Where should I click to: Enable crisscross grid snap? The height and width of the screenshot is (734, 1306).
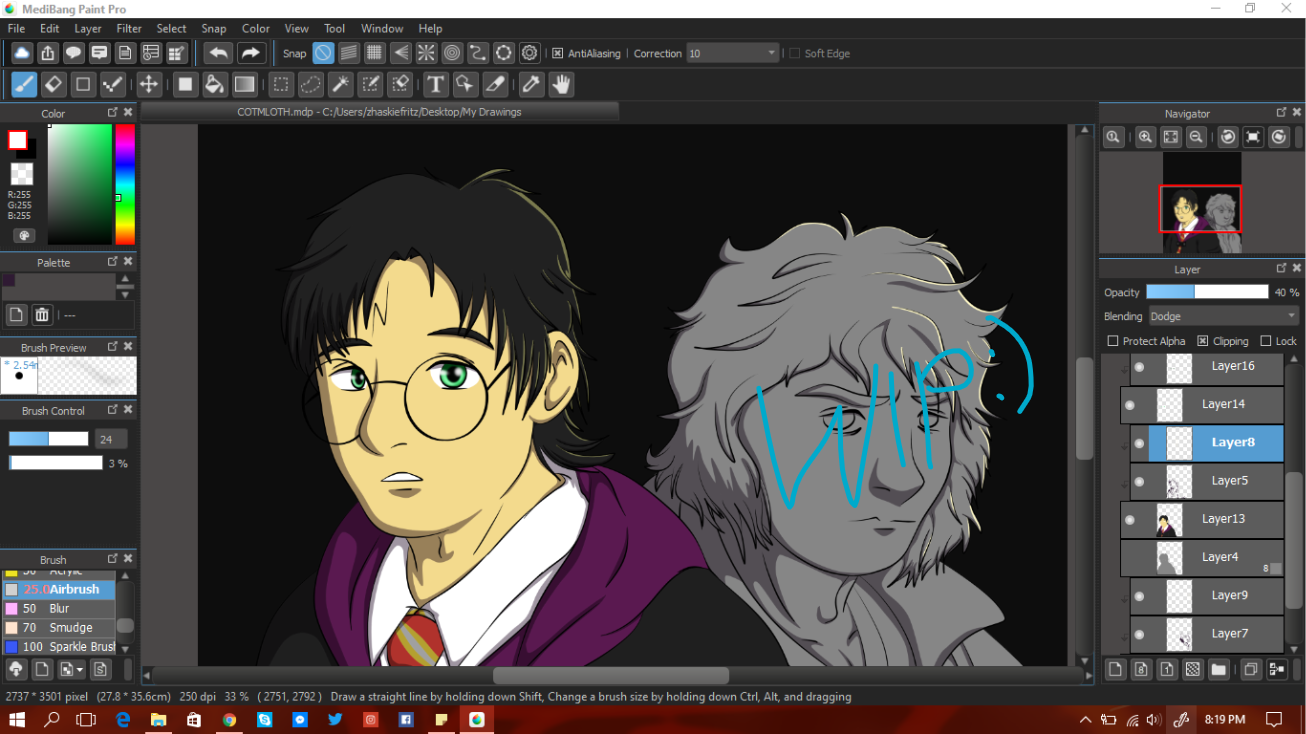click(374, 53)
